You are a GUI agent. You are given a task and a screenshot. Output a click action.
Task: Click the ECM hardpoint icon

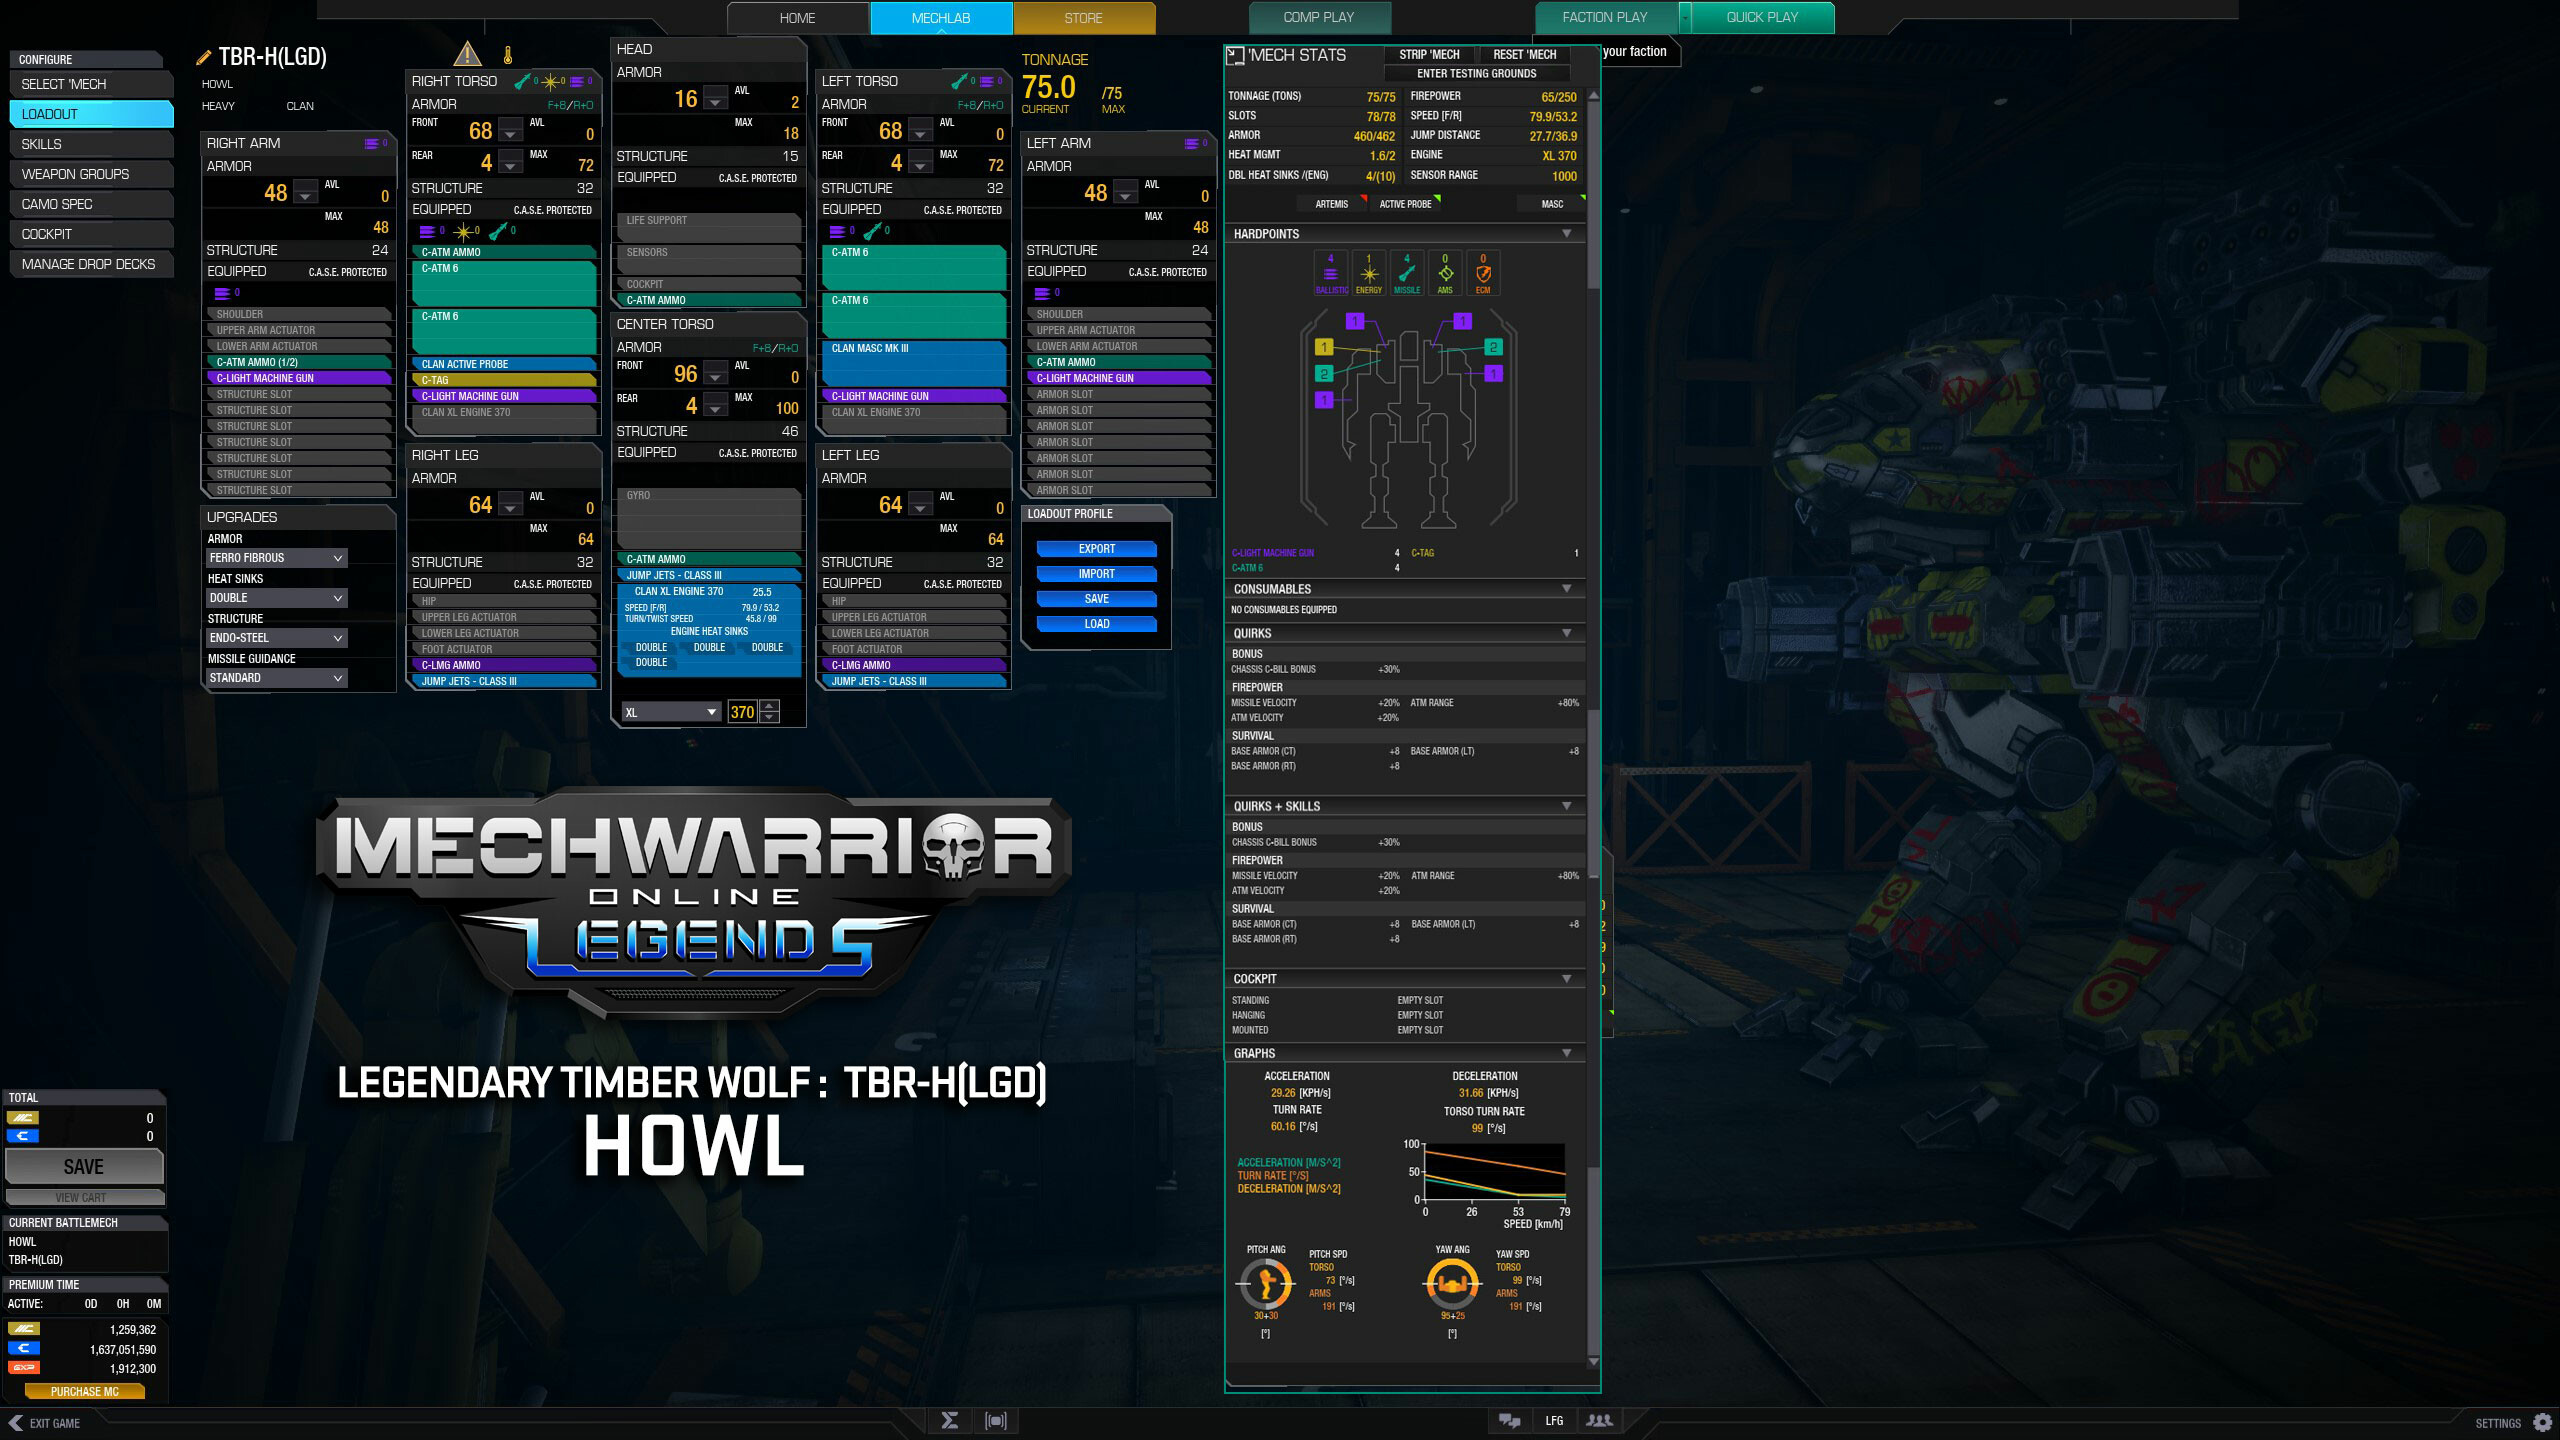1482,270
